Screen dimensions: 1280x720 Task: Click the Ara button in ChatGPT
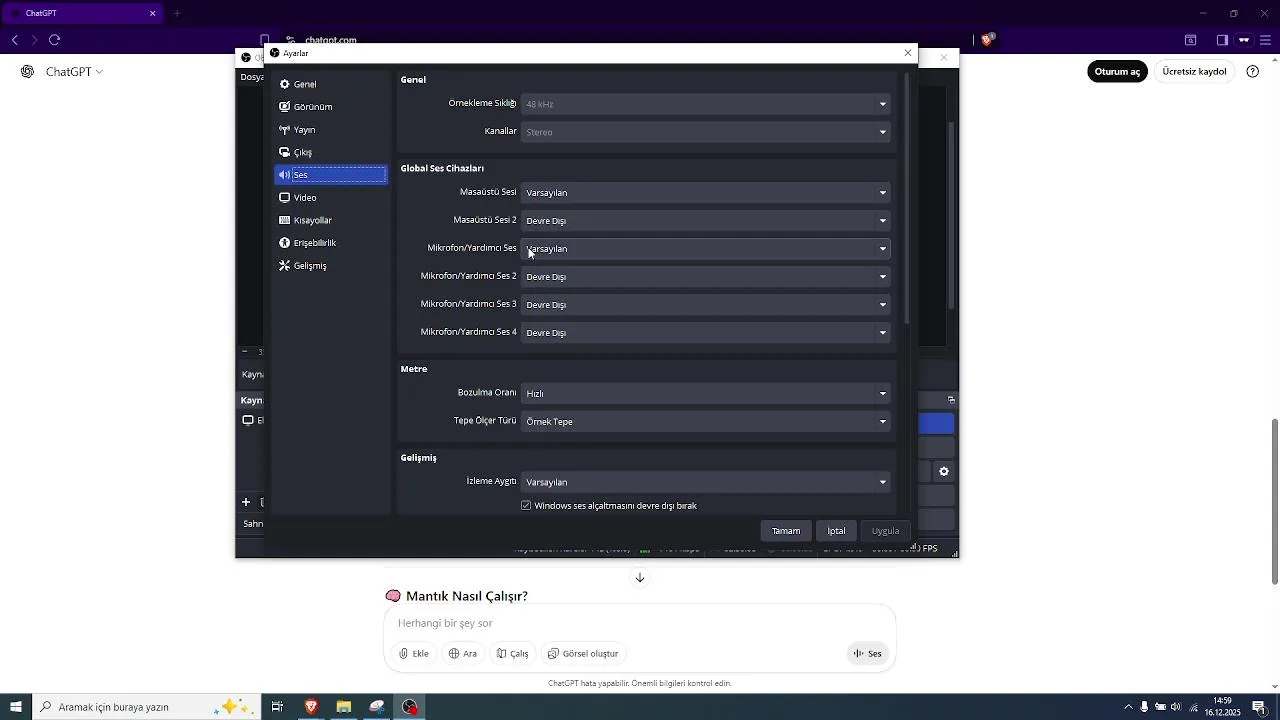point(463,654)
